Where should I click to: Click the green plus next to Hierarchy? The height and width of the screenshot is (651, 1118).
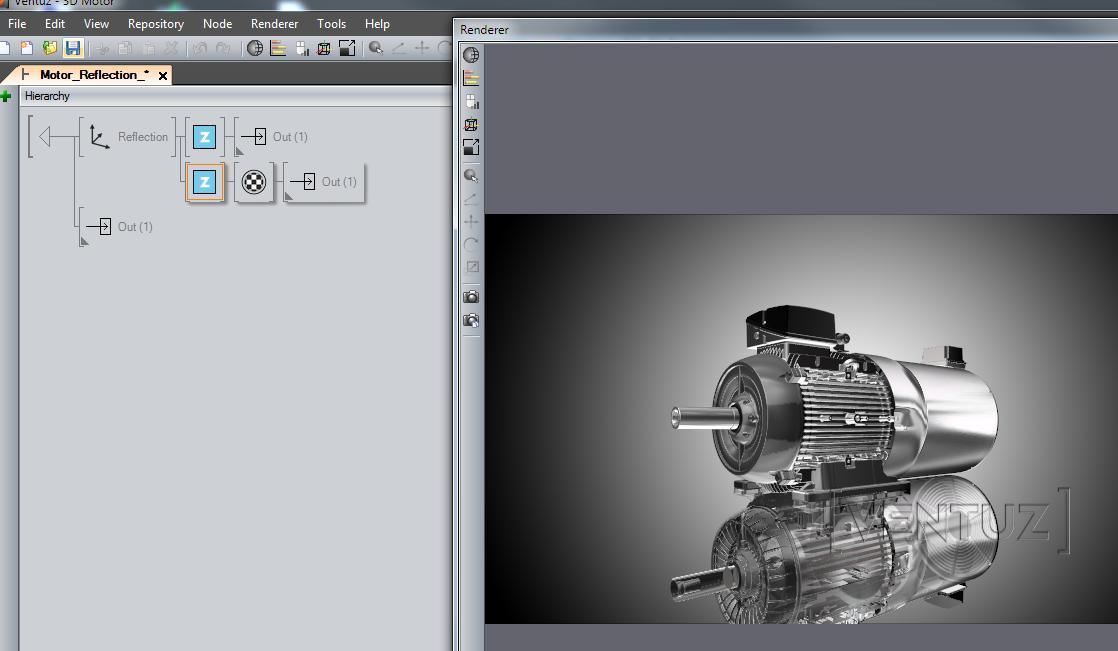(6, 96)
